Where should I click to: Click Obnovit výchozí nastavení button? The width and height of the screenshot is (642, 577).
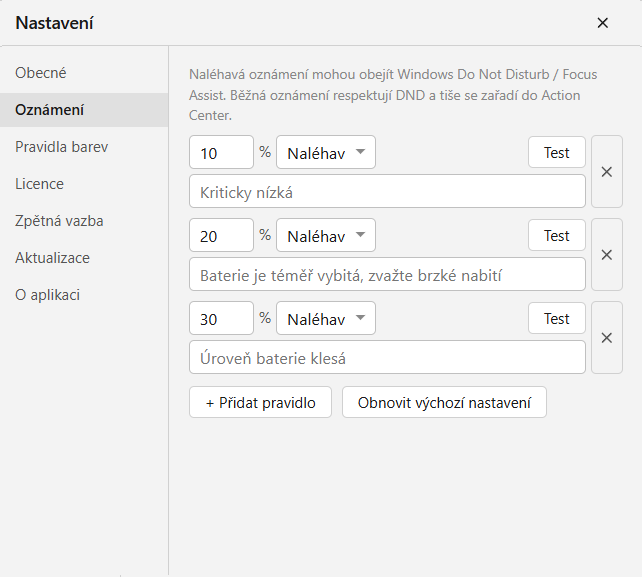point(444,403)
